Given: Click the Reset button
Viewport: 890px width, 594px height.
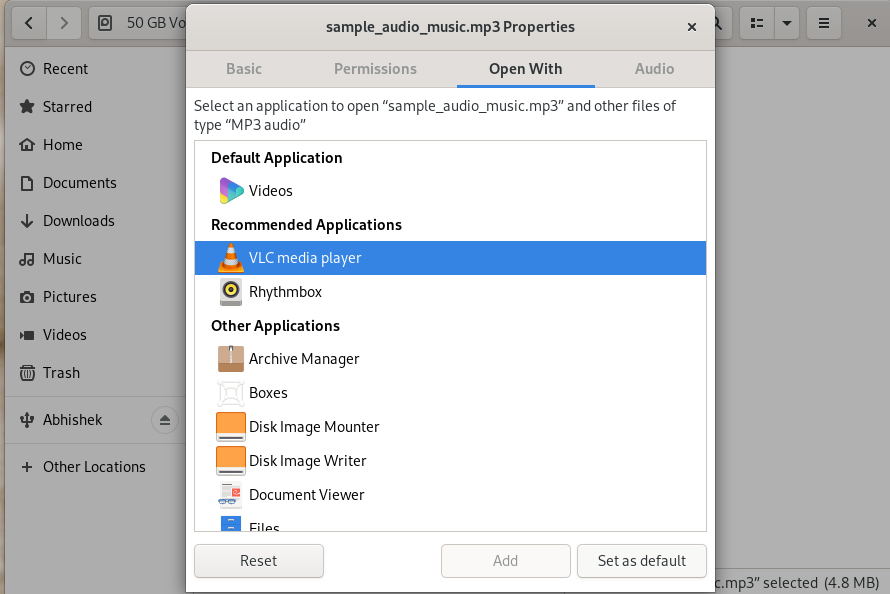Looking at the screenshot, I should point(259,561).
